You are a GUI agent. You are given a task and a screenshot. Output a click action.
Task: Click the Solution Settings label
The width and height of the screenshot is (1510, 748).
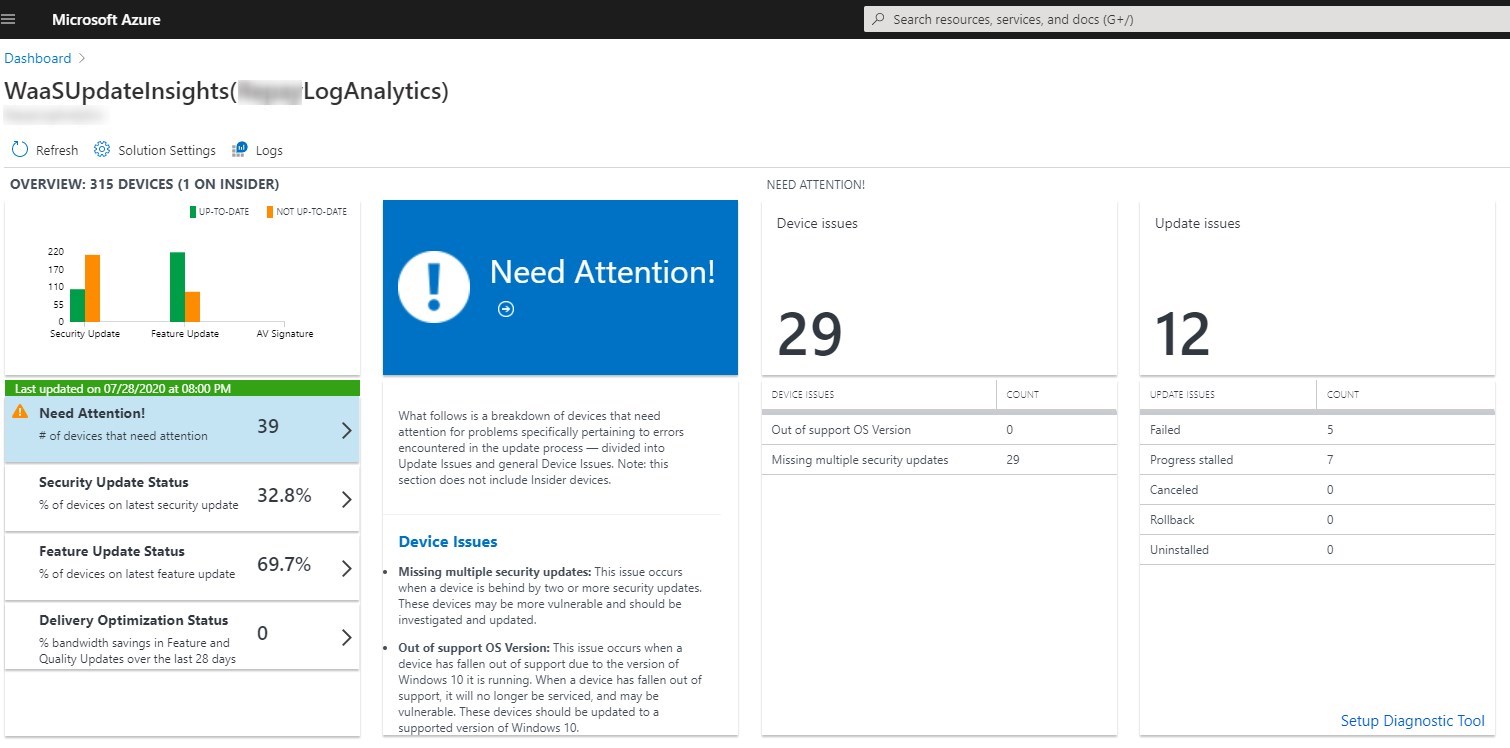coord(167,150)
